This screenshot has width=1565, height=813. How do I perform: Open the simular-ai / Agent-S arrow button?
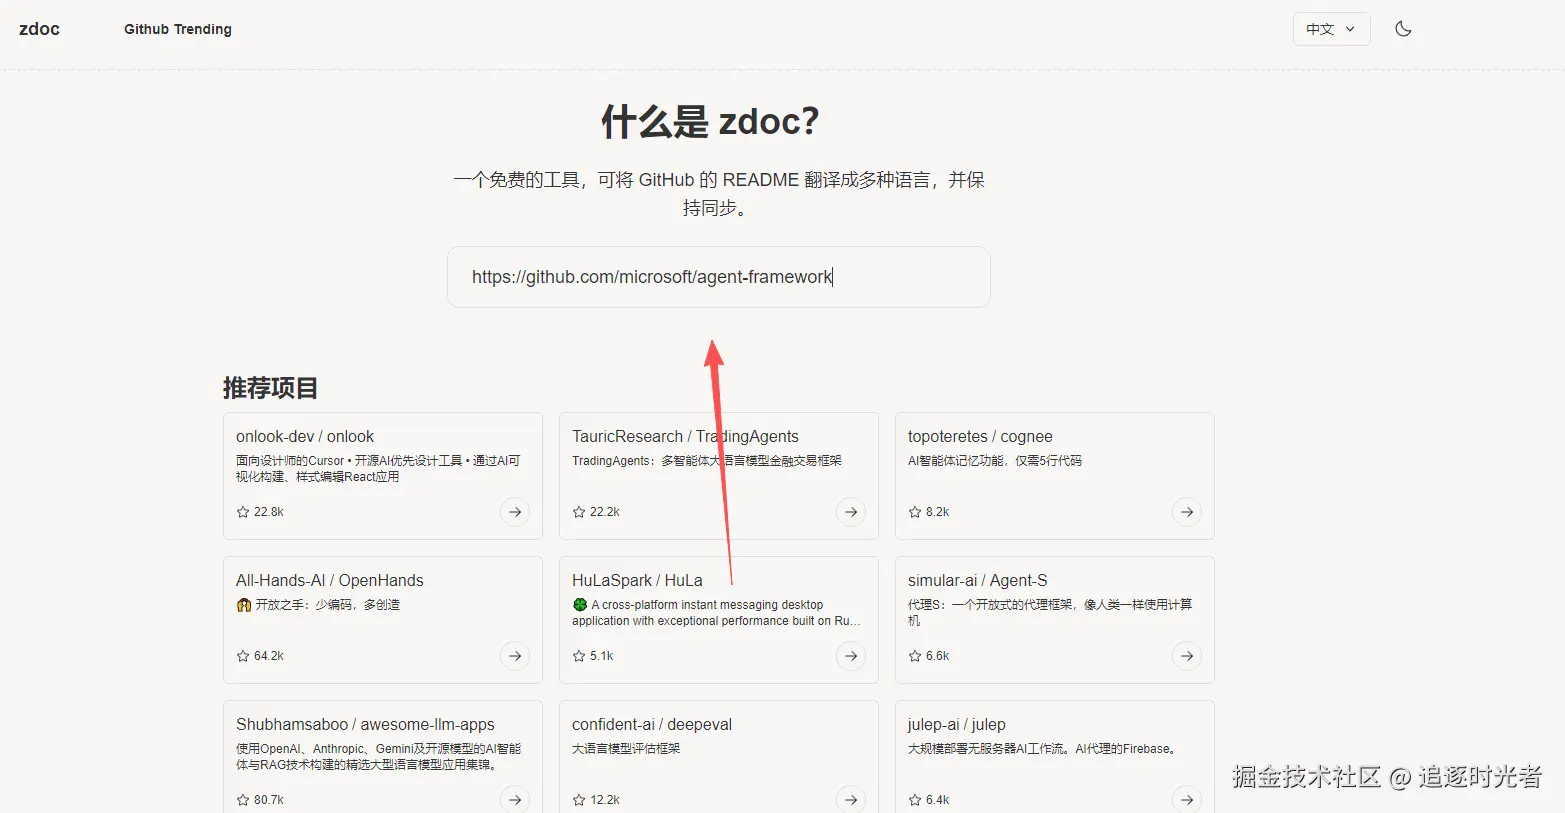[1187, 656]
